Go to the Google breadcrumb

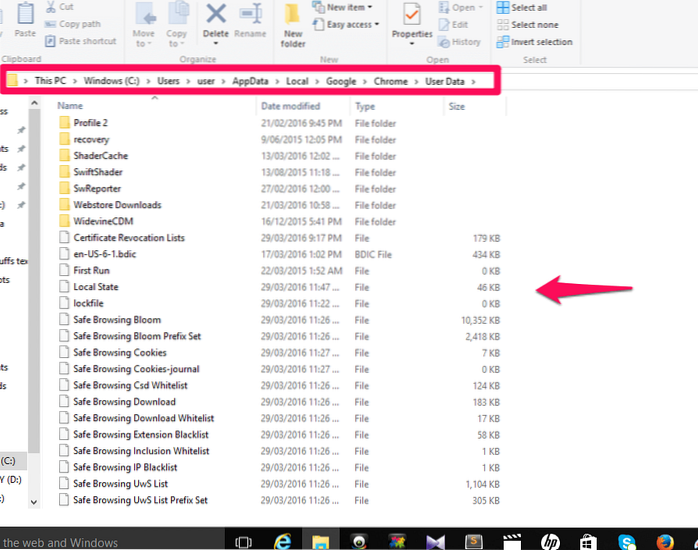341,81
